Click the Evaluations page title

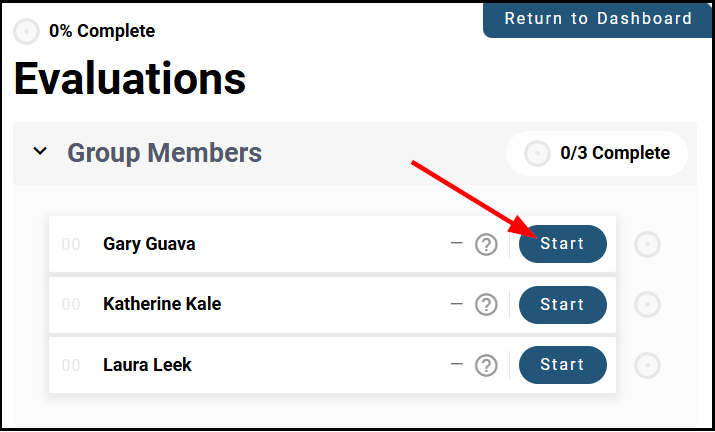click(130, 79)
